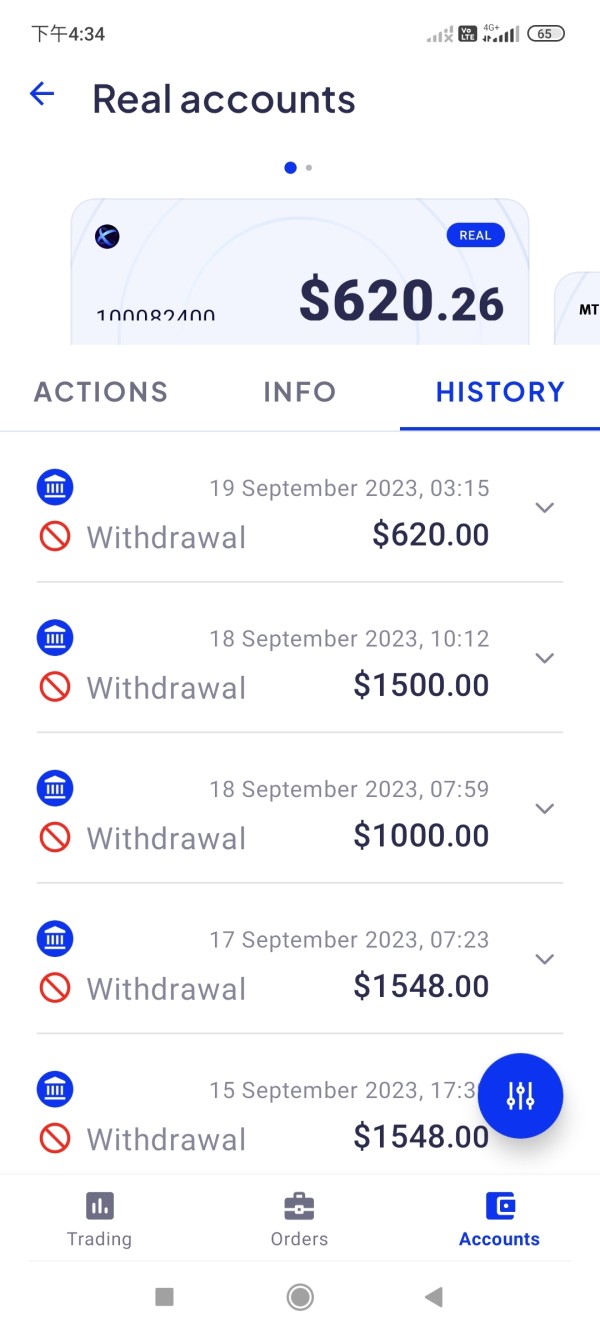Expand the 17 September $1548.00 withdrawal chevron
Viewport: 600px width, 1333px height.
tap(544, 959)
